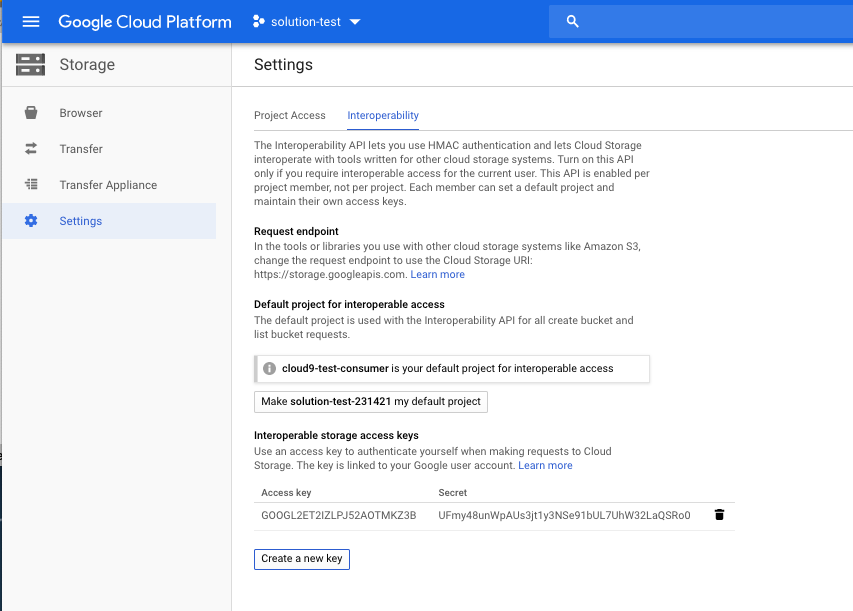Switch to the Project Access tab
The width and height of the screenshot is (853, 611).
tap(289, 115)
